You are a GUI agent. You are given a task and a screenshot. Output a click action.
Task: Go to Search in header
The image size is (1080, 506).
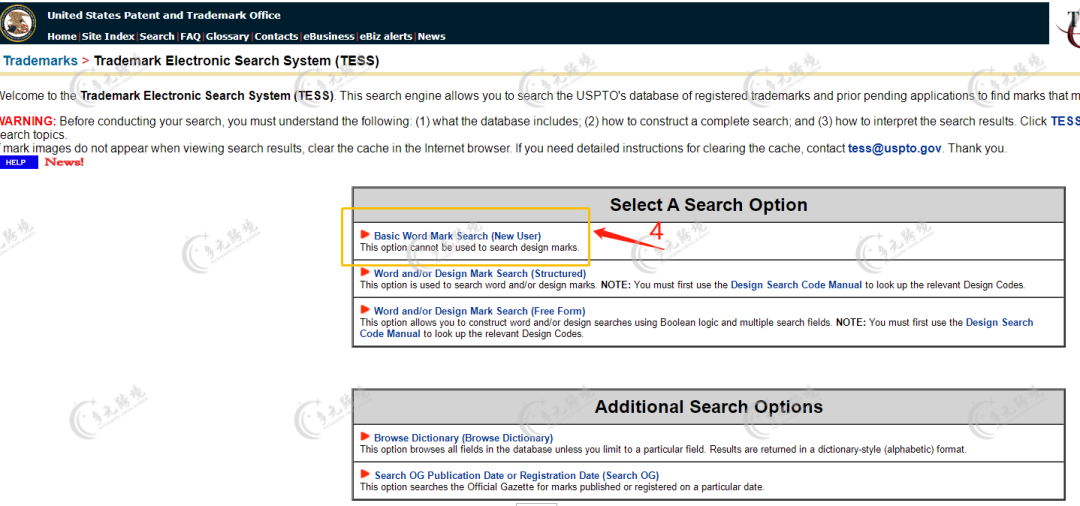tap(157, 36)
